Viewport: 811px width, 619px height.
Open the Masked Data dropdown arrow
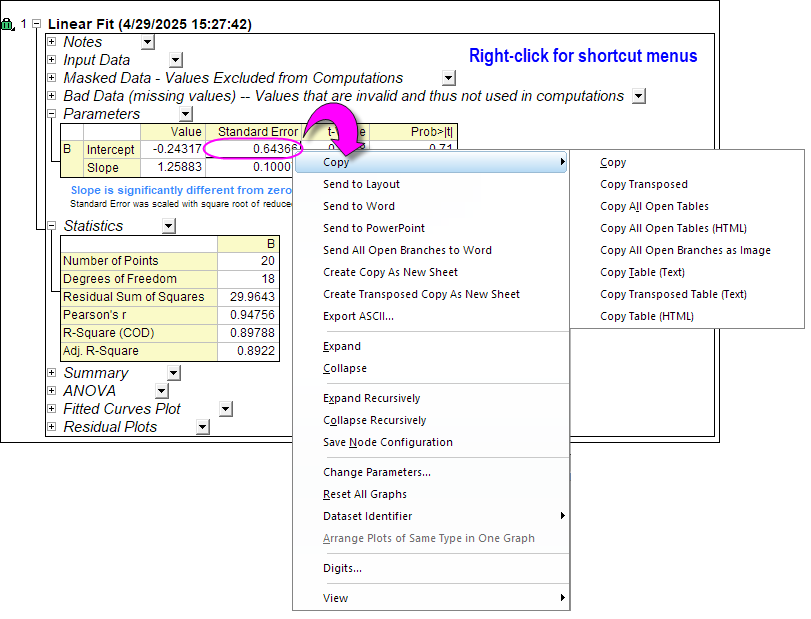tap(447, 78)
